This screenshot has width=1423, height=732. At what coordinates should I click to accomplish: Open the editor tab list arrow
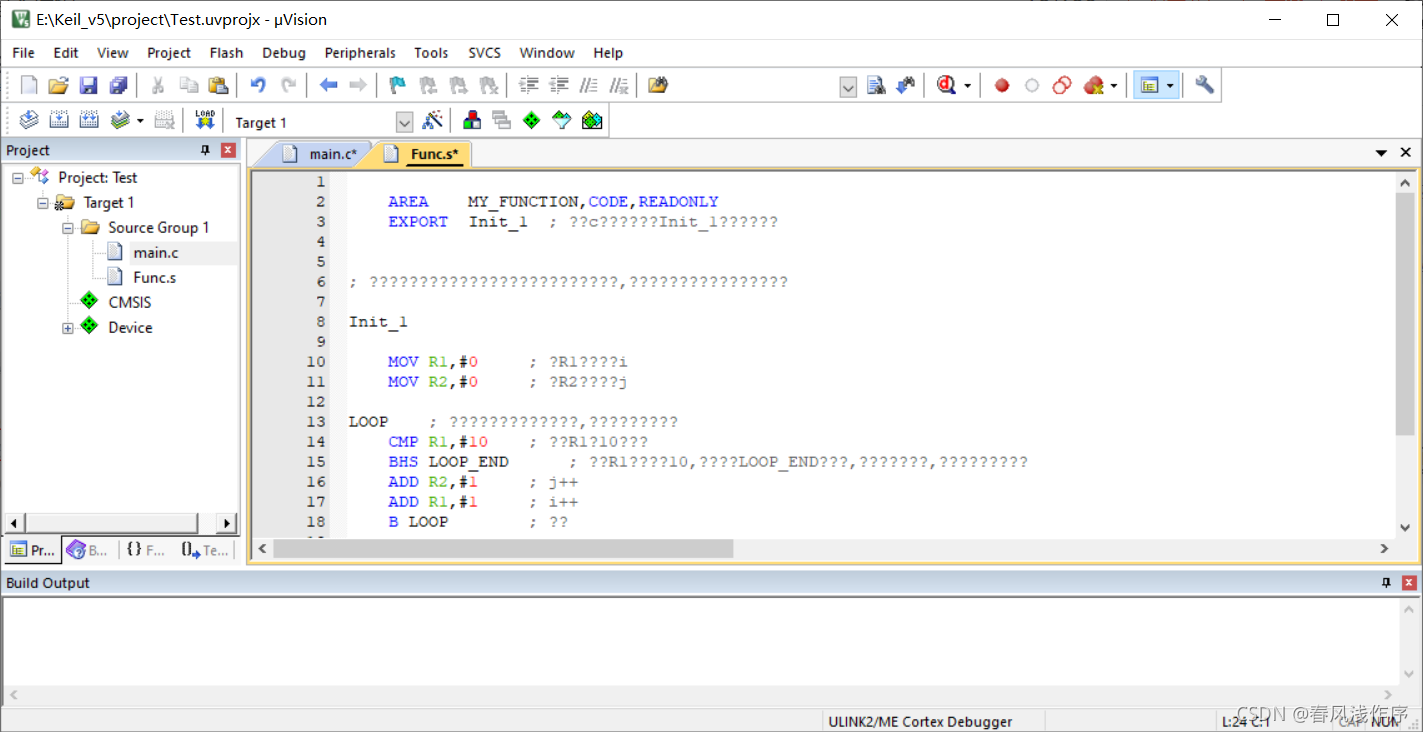(x=1381, y=153)
